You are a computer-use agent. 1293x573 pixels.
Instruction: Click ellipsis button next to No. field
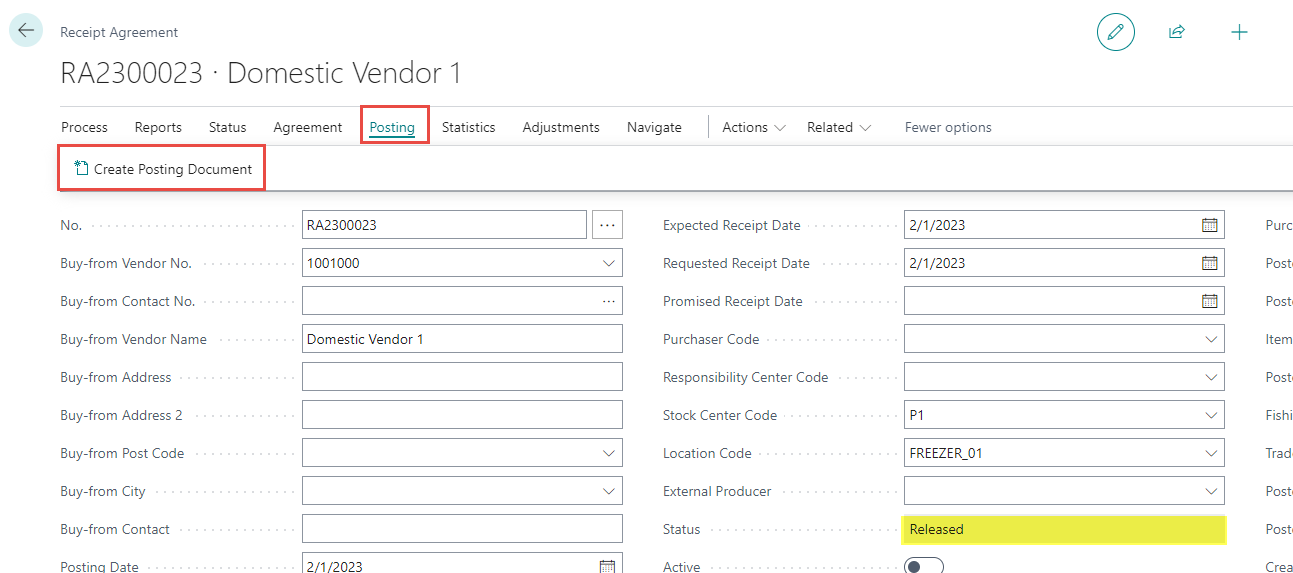coord(607,225)
